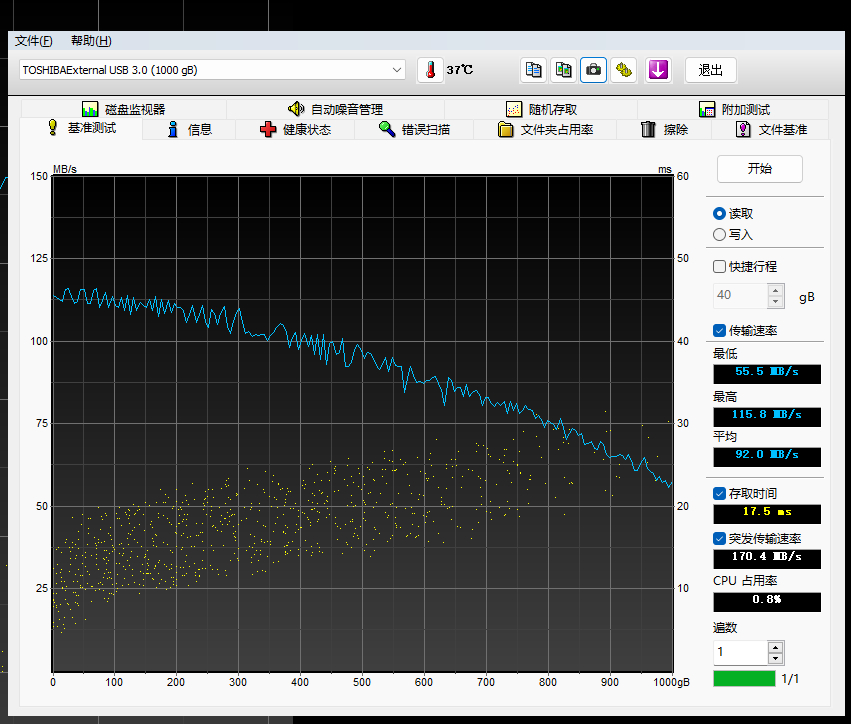Click the extra tests tab icon
851x724 pixels.
click(x=707, y=109)
